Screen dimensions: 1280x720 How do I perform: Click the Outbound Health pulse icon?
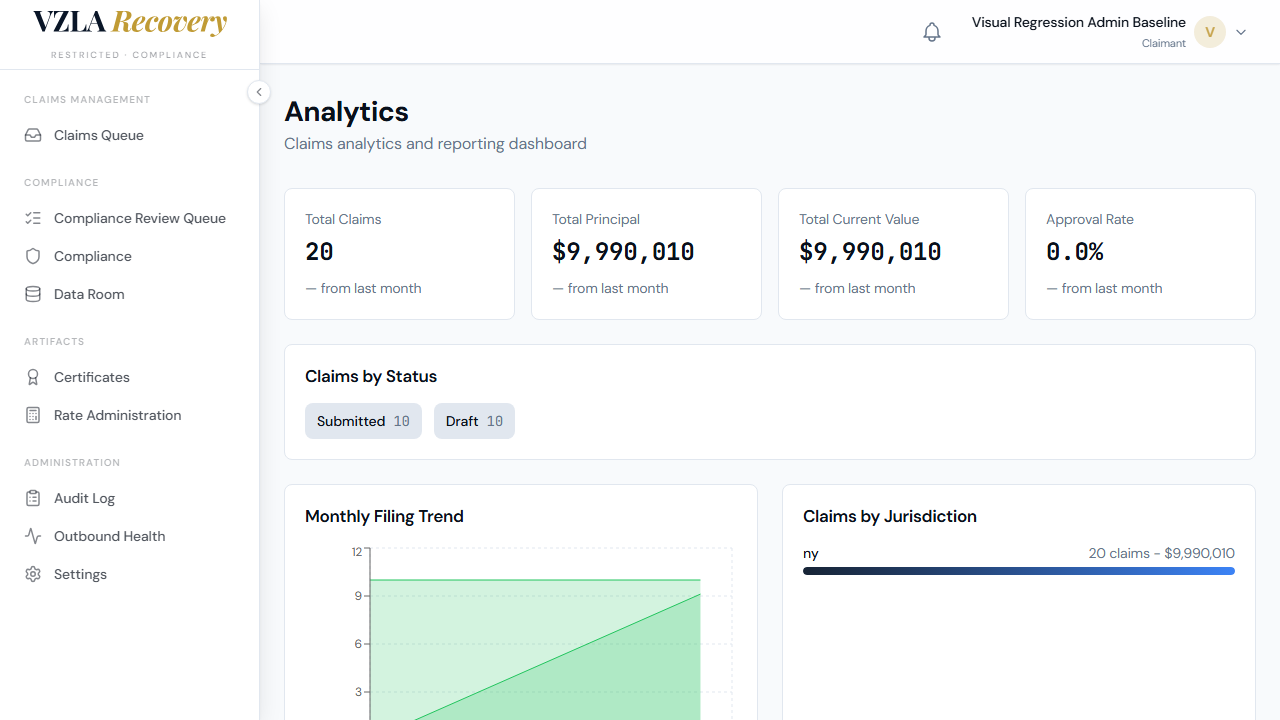pos(33,536)
